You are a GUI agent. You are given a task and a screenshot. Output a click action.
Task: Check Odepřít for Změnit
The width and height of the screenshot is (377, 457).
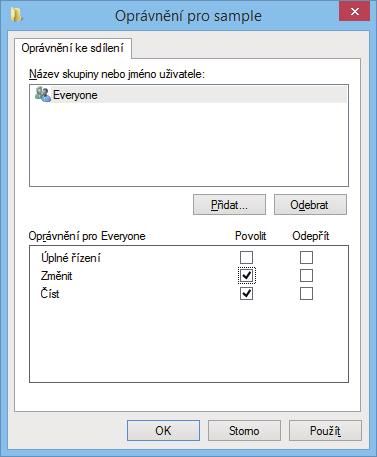tap(306, 275)
